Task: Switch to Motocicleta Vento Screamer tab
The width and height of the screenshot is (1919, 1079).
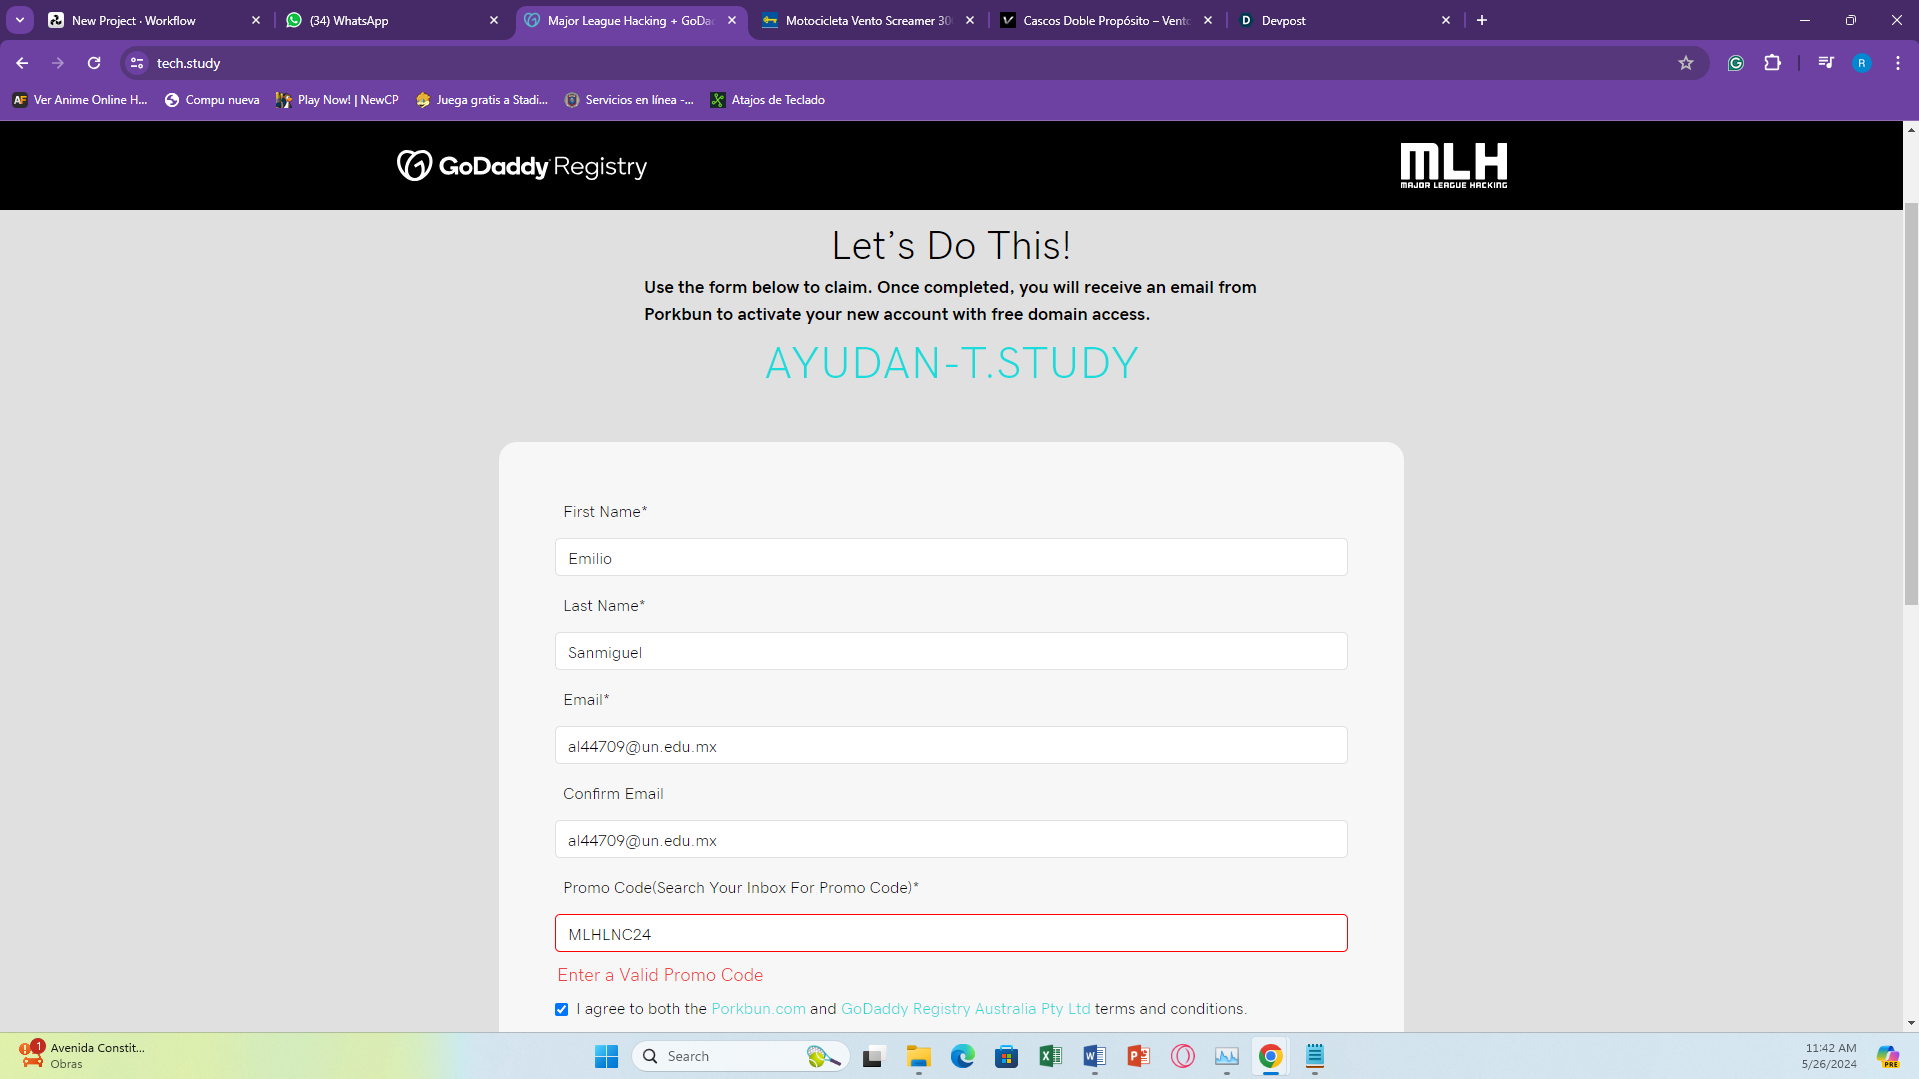Action: click(x=868, y=20)
